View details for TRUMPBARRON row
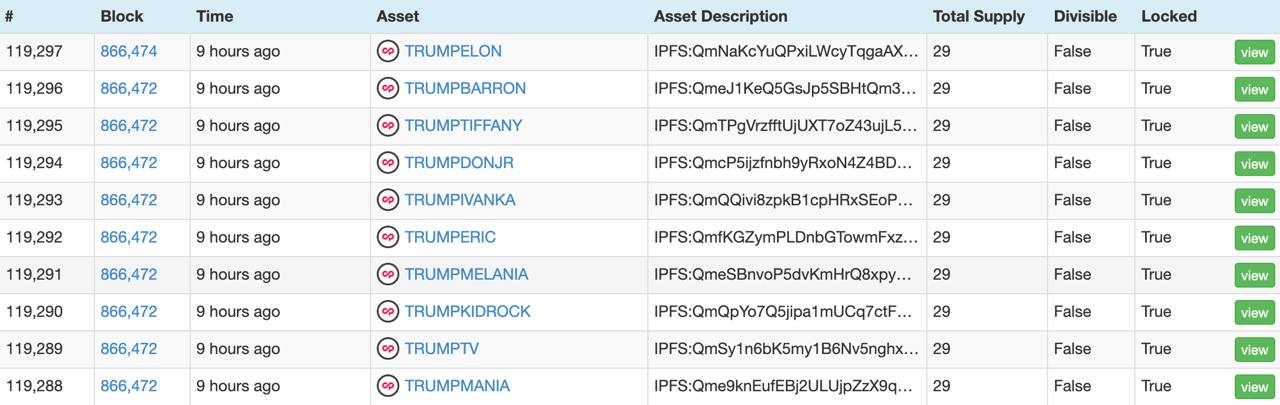Screen dimensions: 1280x405 (1254, 90)
